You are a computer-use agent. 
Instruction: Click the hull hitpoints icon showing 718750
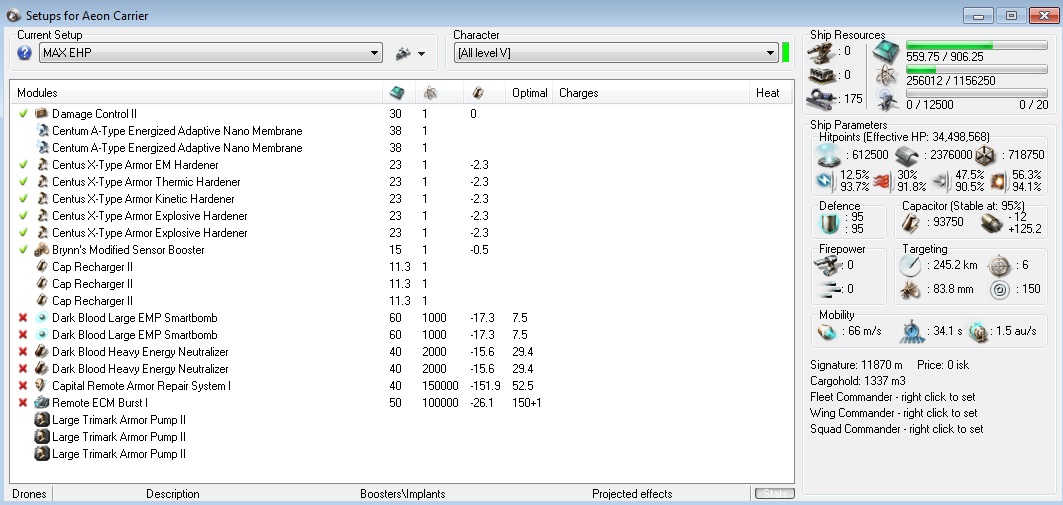click(985, 155)
